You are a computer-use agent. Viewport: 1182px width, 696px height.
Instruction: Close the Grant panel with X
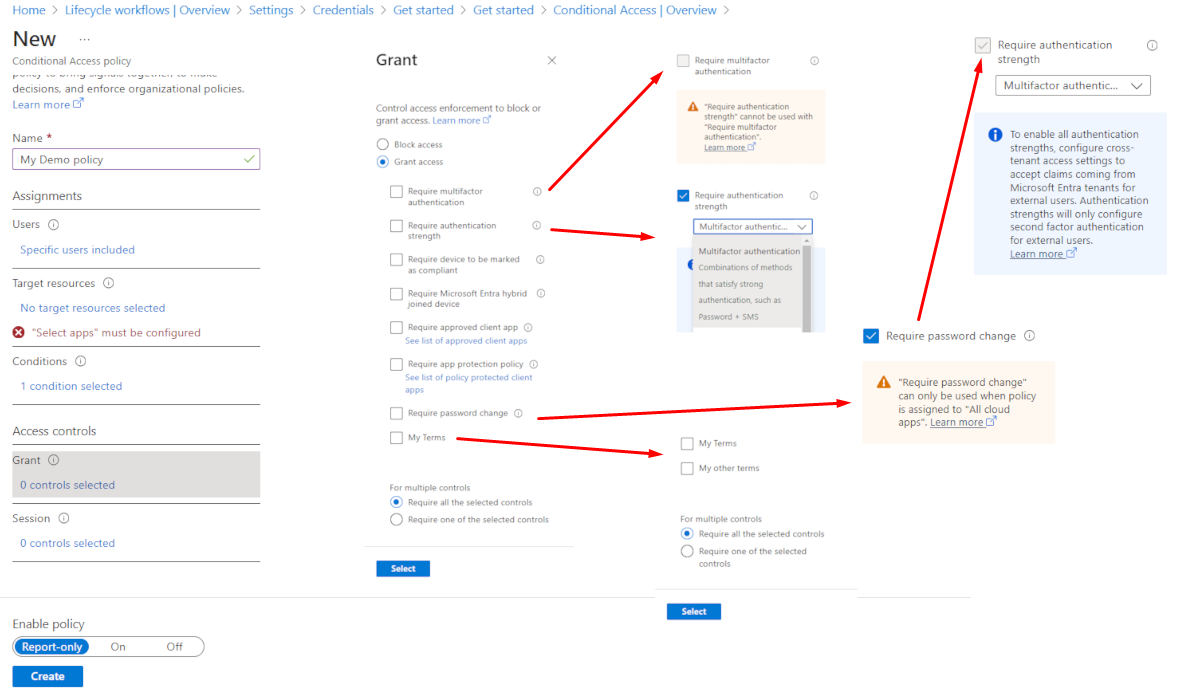click(552, 60)
